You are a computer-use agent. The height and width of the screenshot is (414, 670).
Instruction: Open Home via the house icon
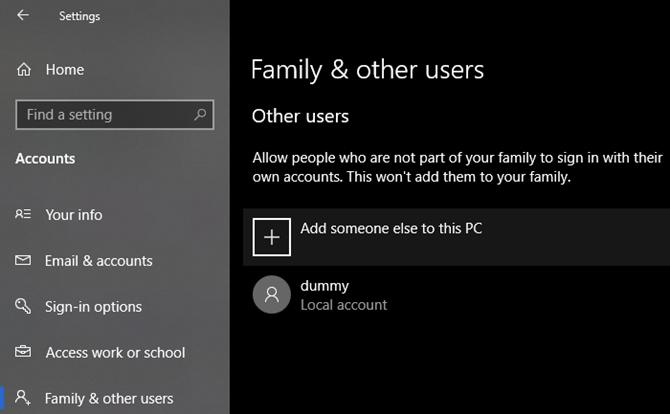(x=24, y=69)
